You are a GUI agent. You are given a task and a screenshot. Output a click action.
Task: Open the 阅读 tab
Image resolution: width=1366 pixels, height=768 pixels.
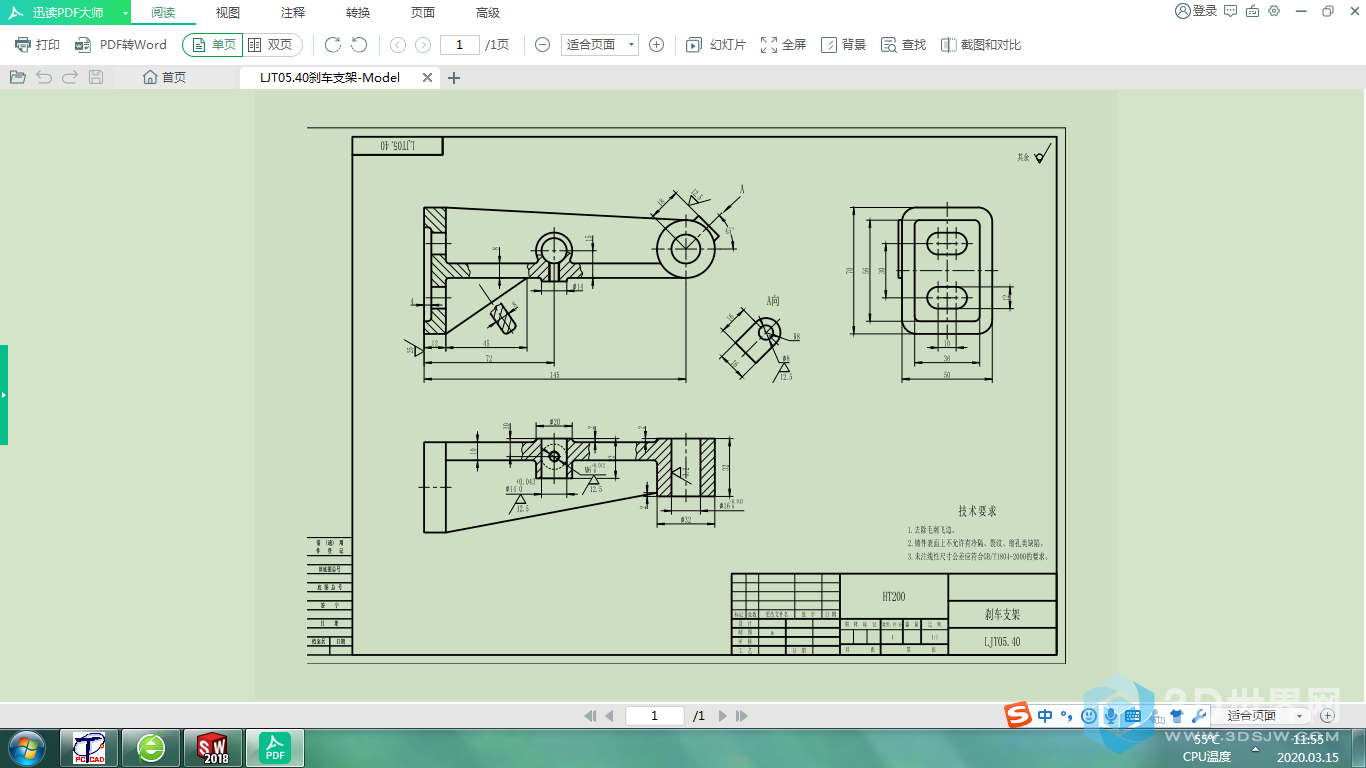(x=163, y=13)
